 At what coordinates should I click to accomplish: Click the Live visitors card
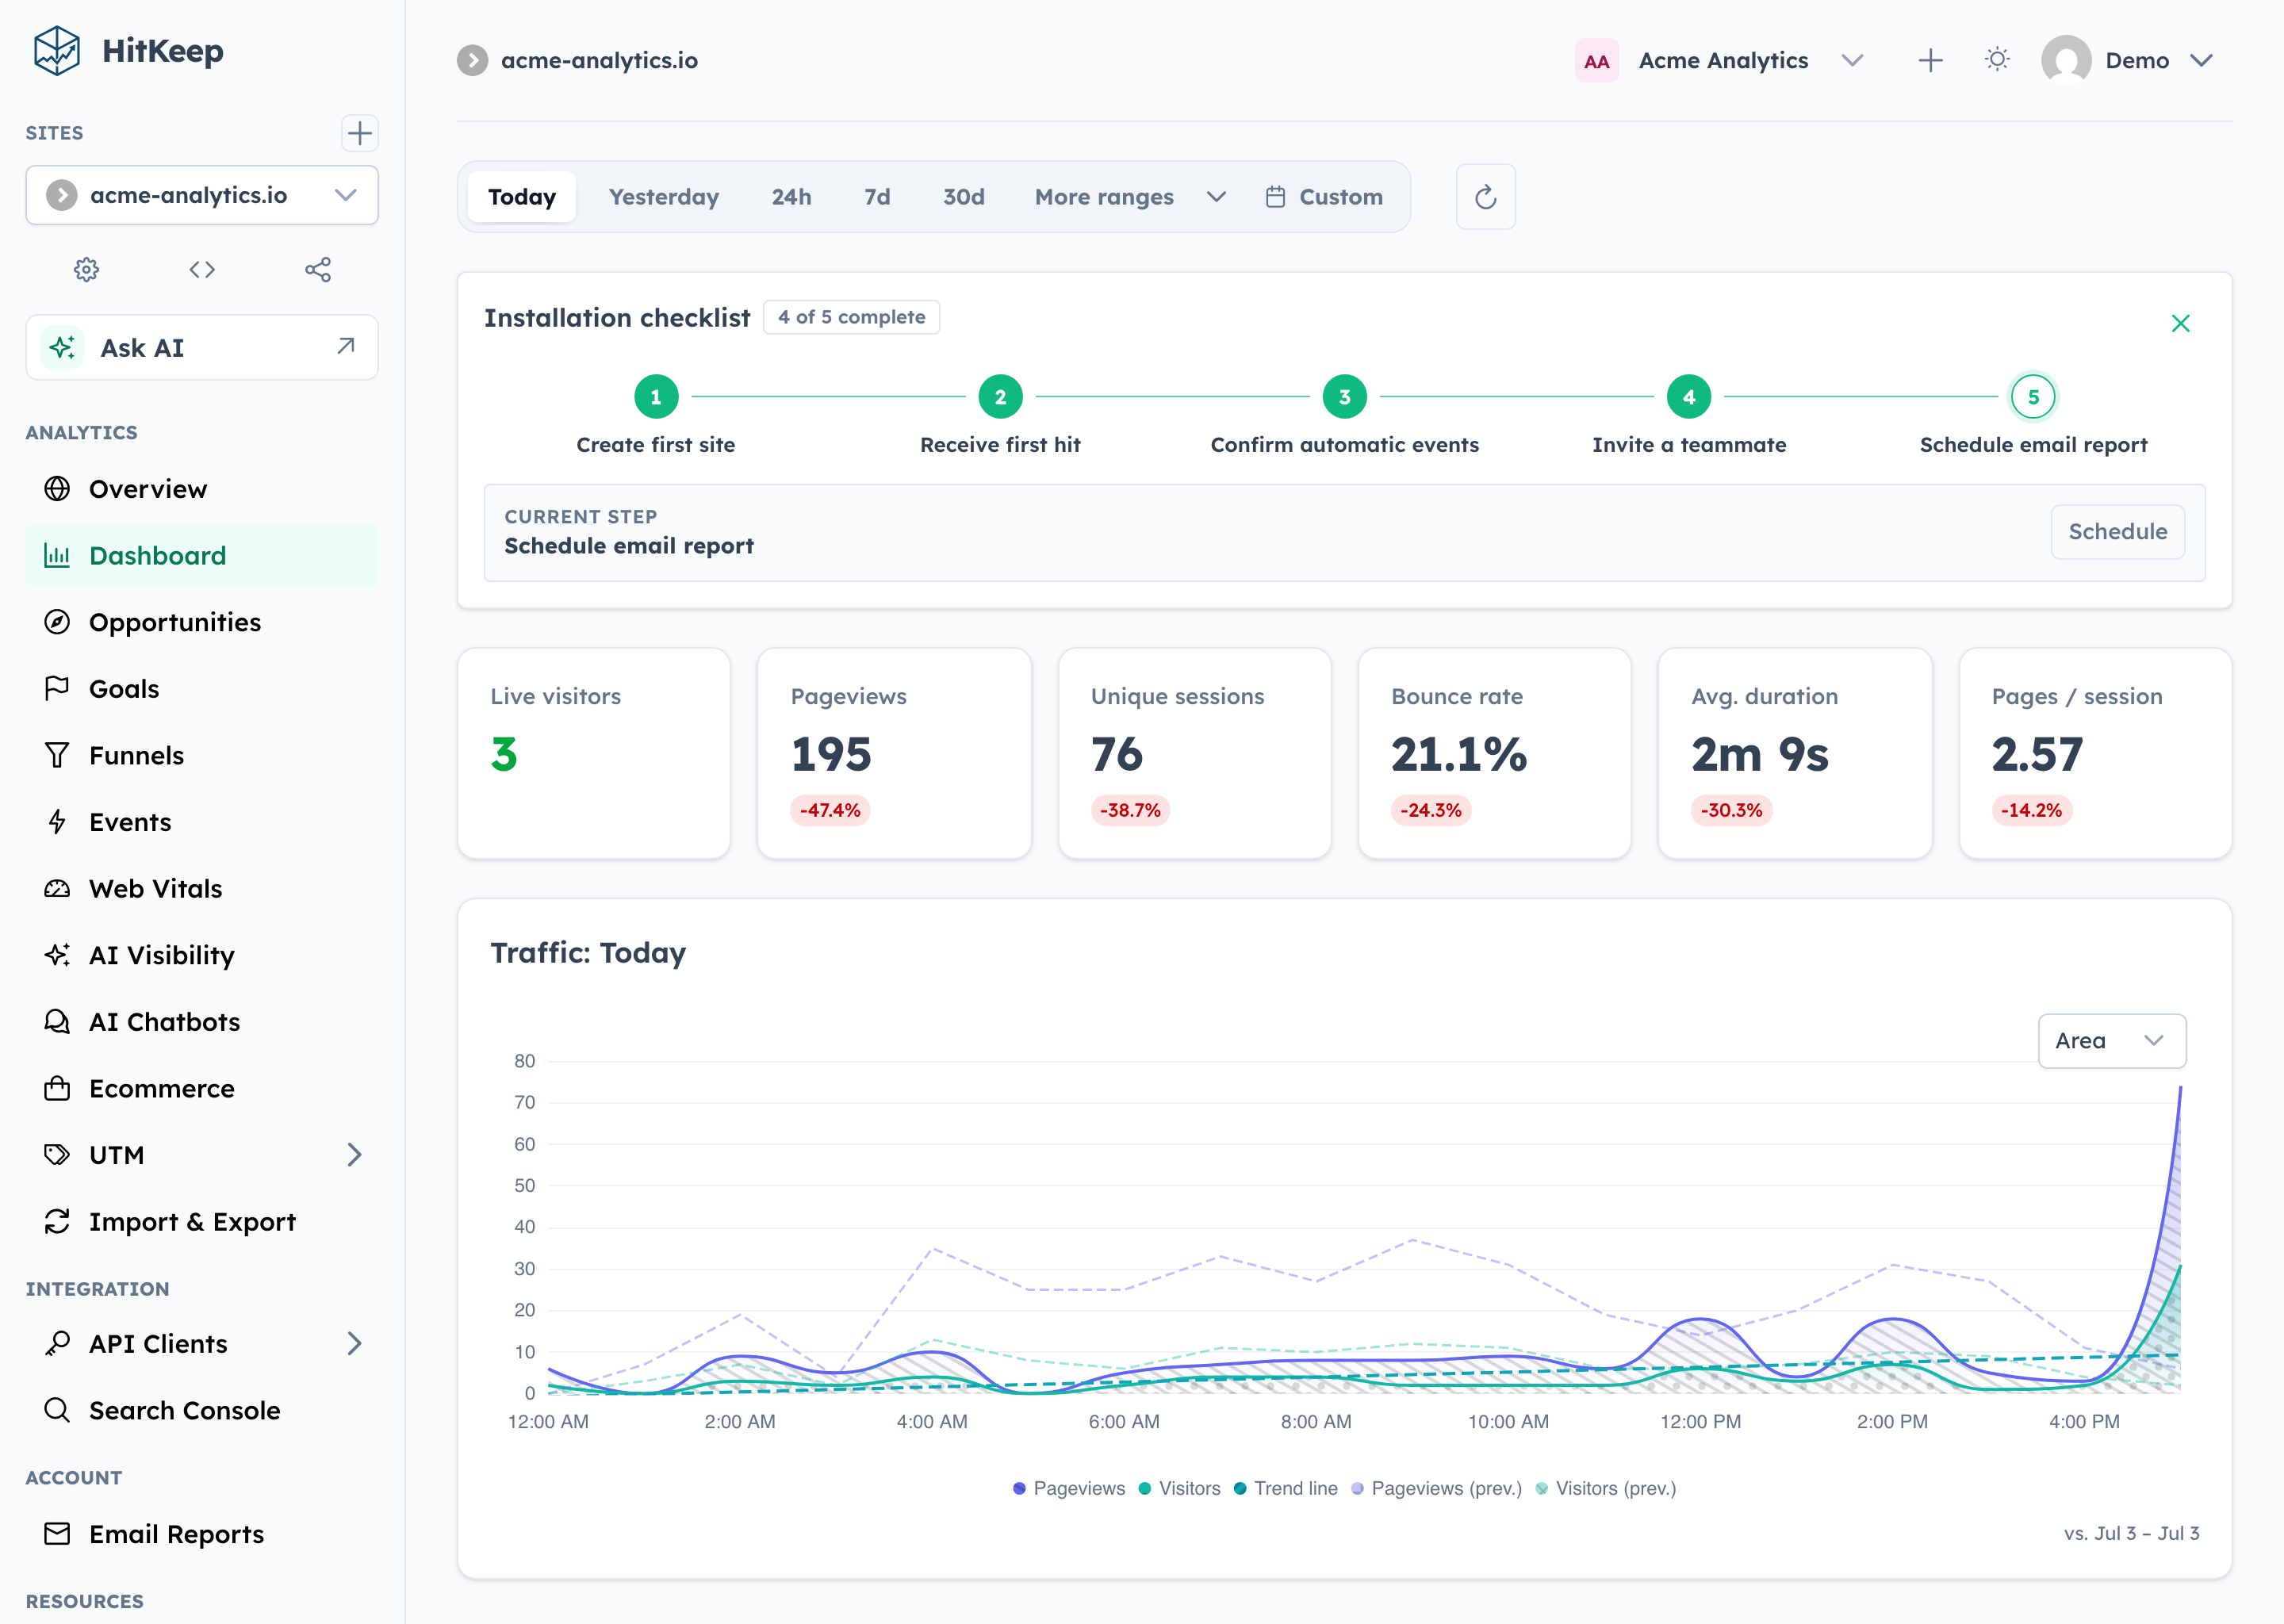tap(594, 753)
